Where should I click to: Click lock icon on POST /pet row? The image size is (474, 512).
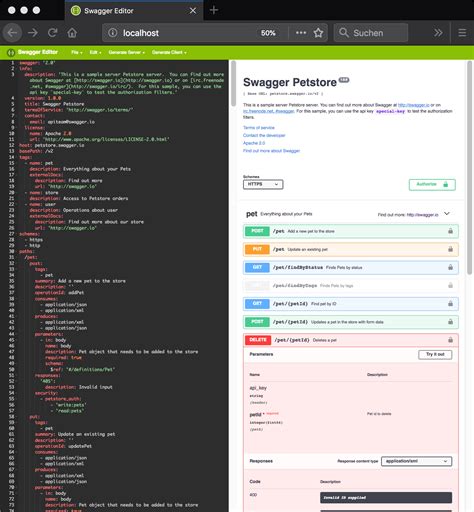[450, 231]
